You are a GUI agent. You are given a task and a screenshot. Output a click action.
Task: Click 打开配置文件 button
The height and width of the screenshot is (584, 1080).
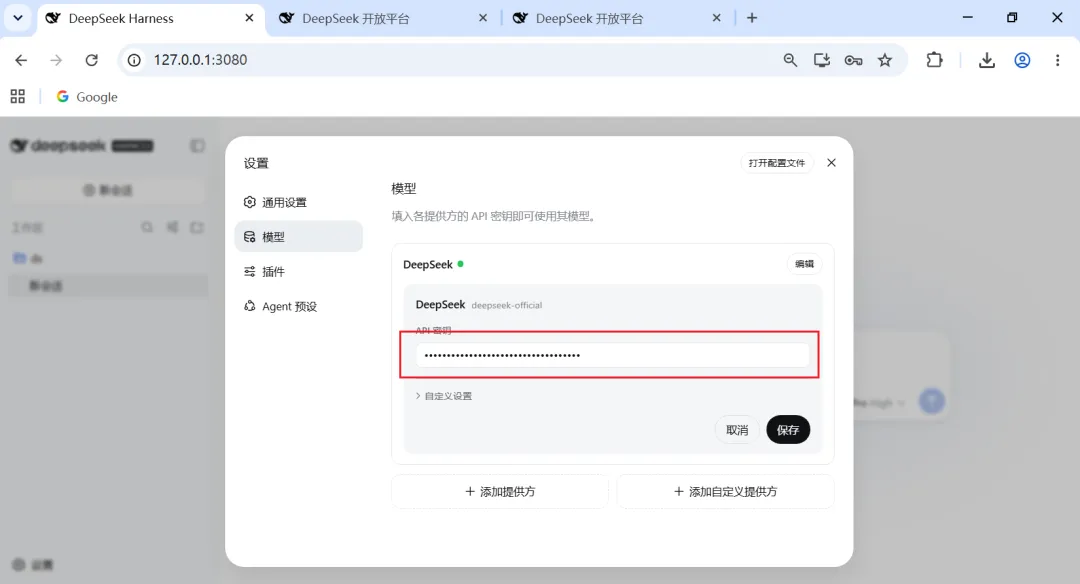click(777, 163)
